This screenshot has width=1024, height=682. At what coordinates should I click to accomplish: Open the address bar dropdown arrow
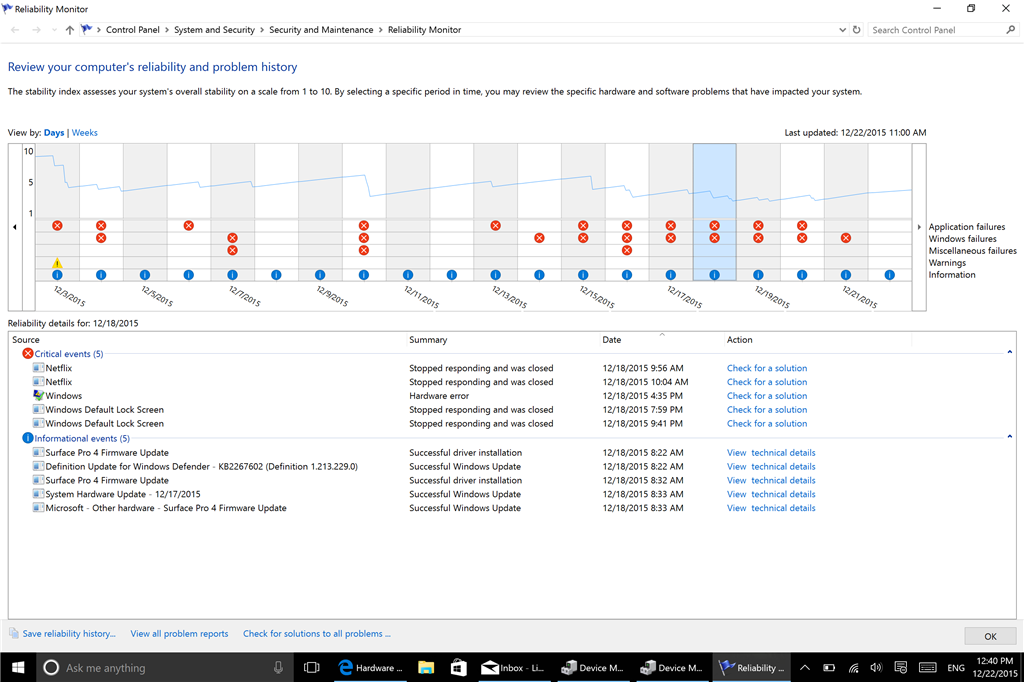[842, 29]
